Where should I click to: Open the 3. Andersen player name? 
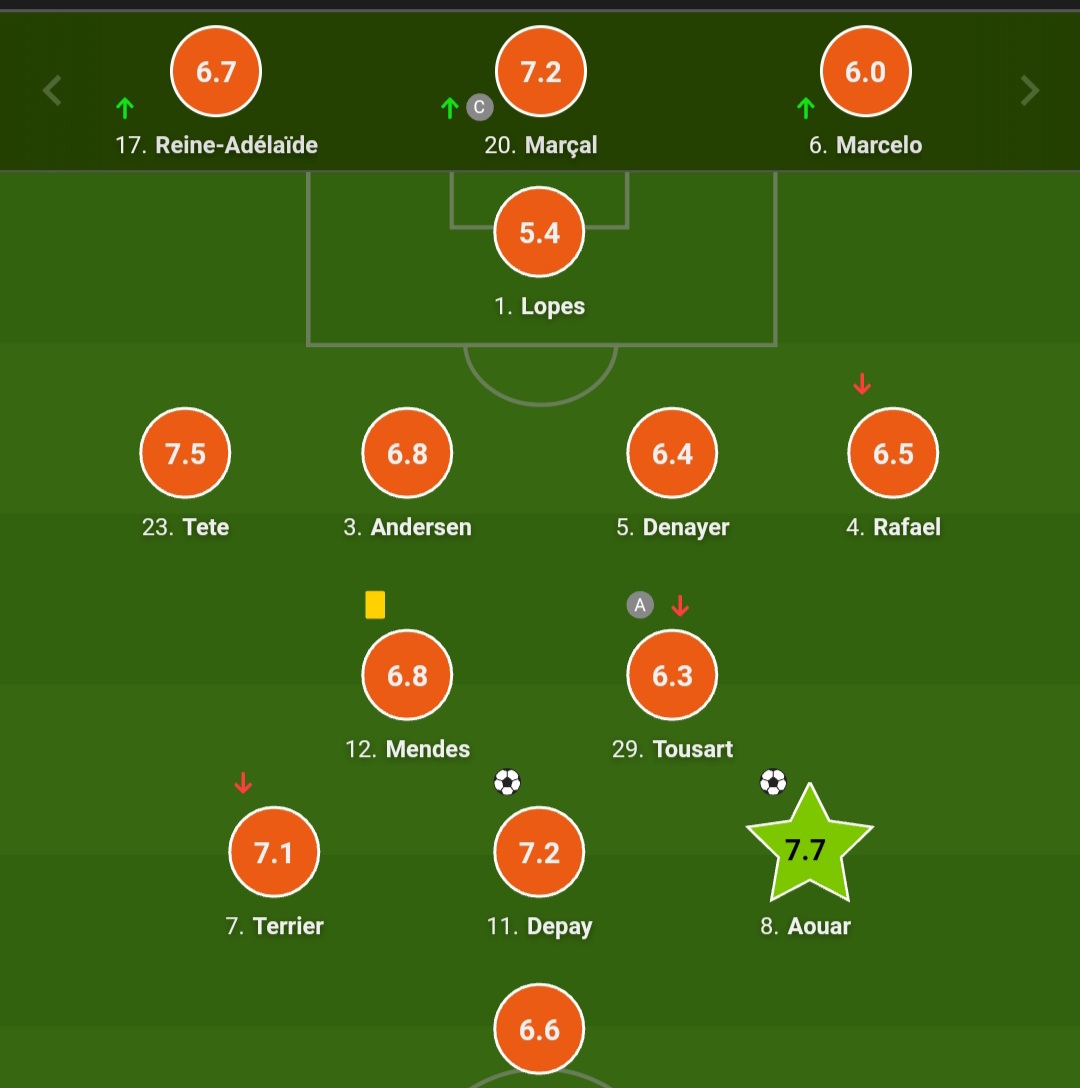(407, 527)
